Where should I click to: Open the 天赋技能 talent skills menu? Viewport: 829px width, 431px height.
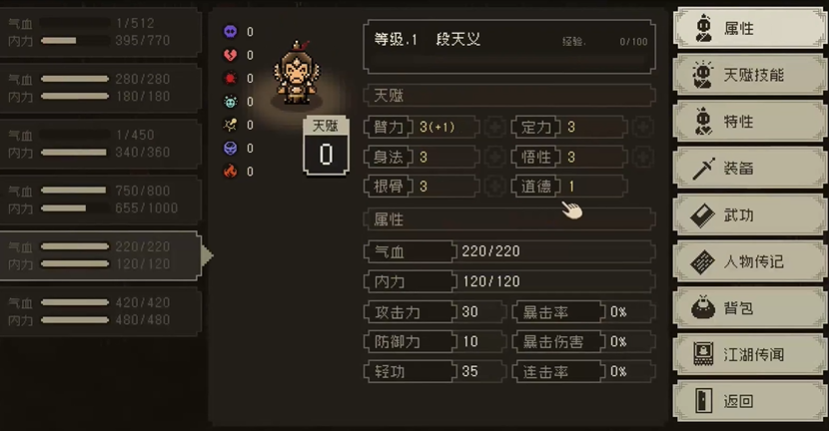point(750,75)
